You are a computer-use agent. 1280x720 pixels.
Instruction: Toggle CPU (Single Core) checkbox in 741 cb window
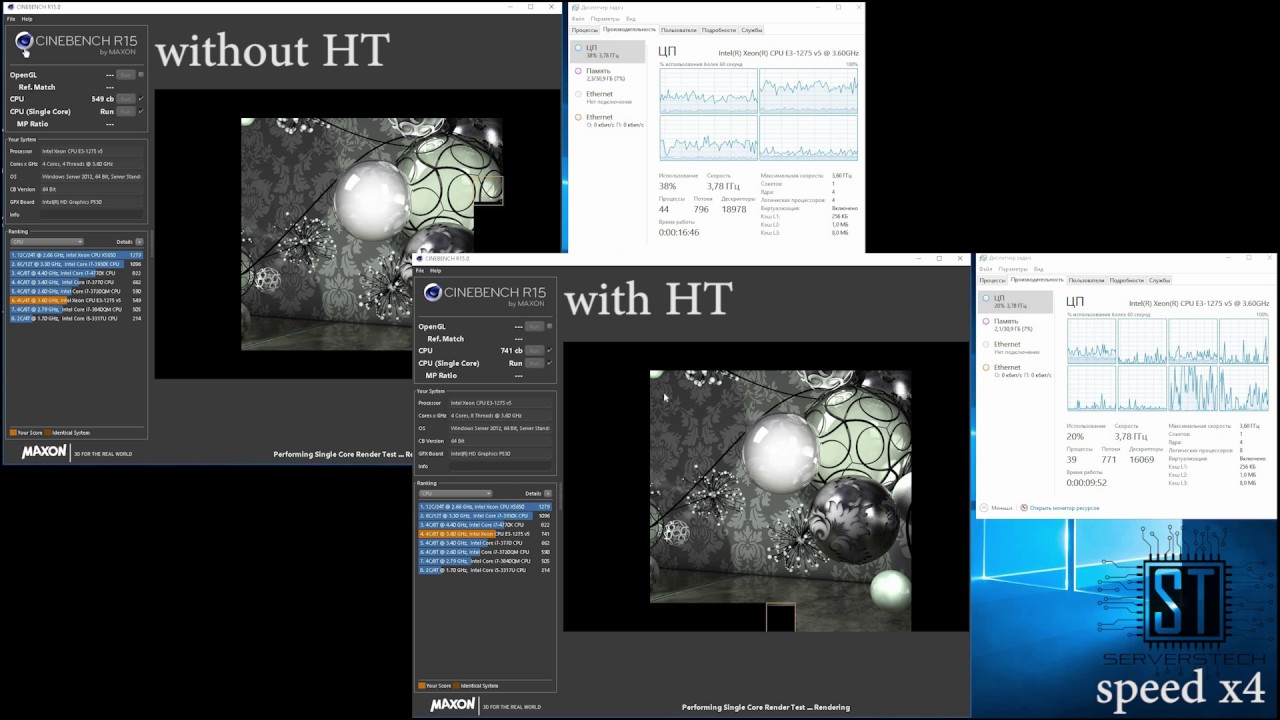tap(549, 363)
